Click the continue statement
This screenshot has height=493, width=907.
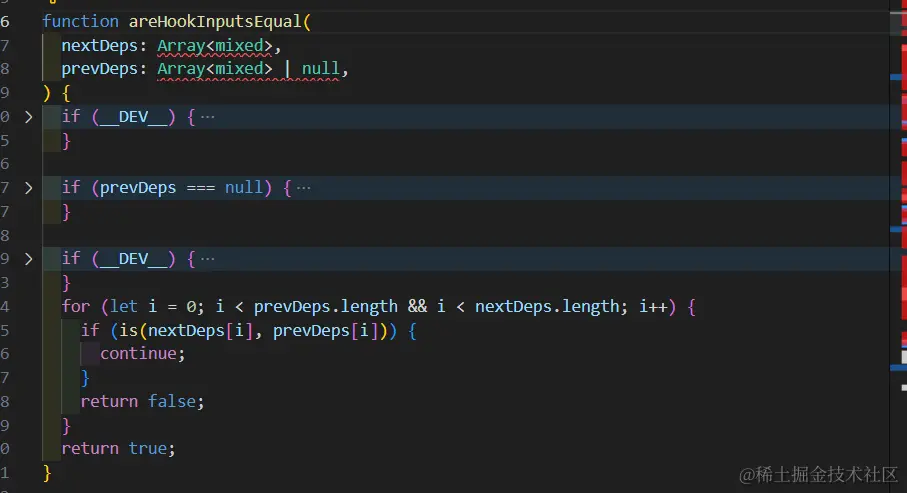point(142,354)
